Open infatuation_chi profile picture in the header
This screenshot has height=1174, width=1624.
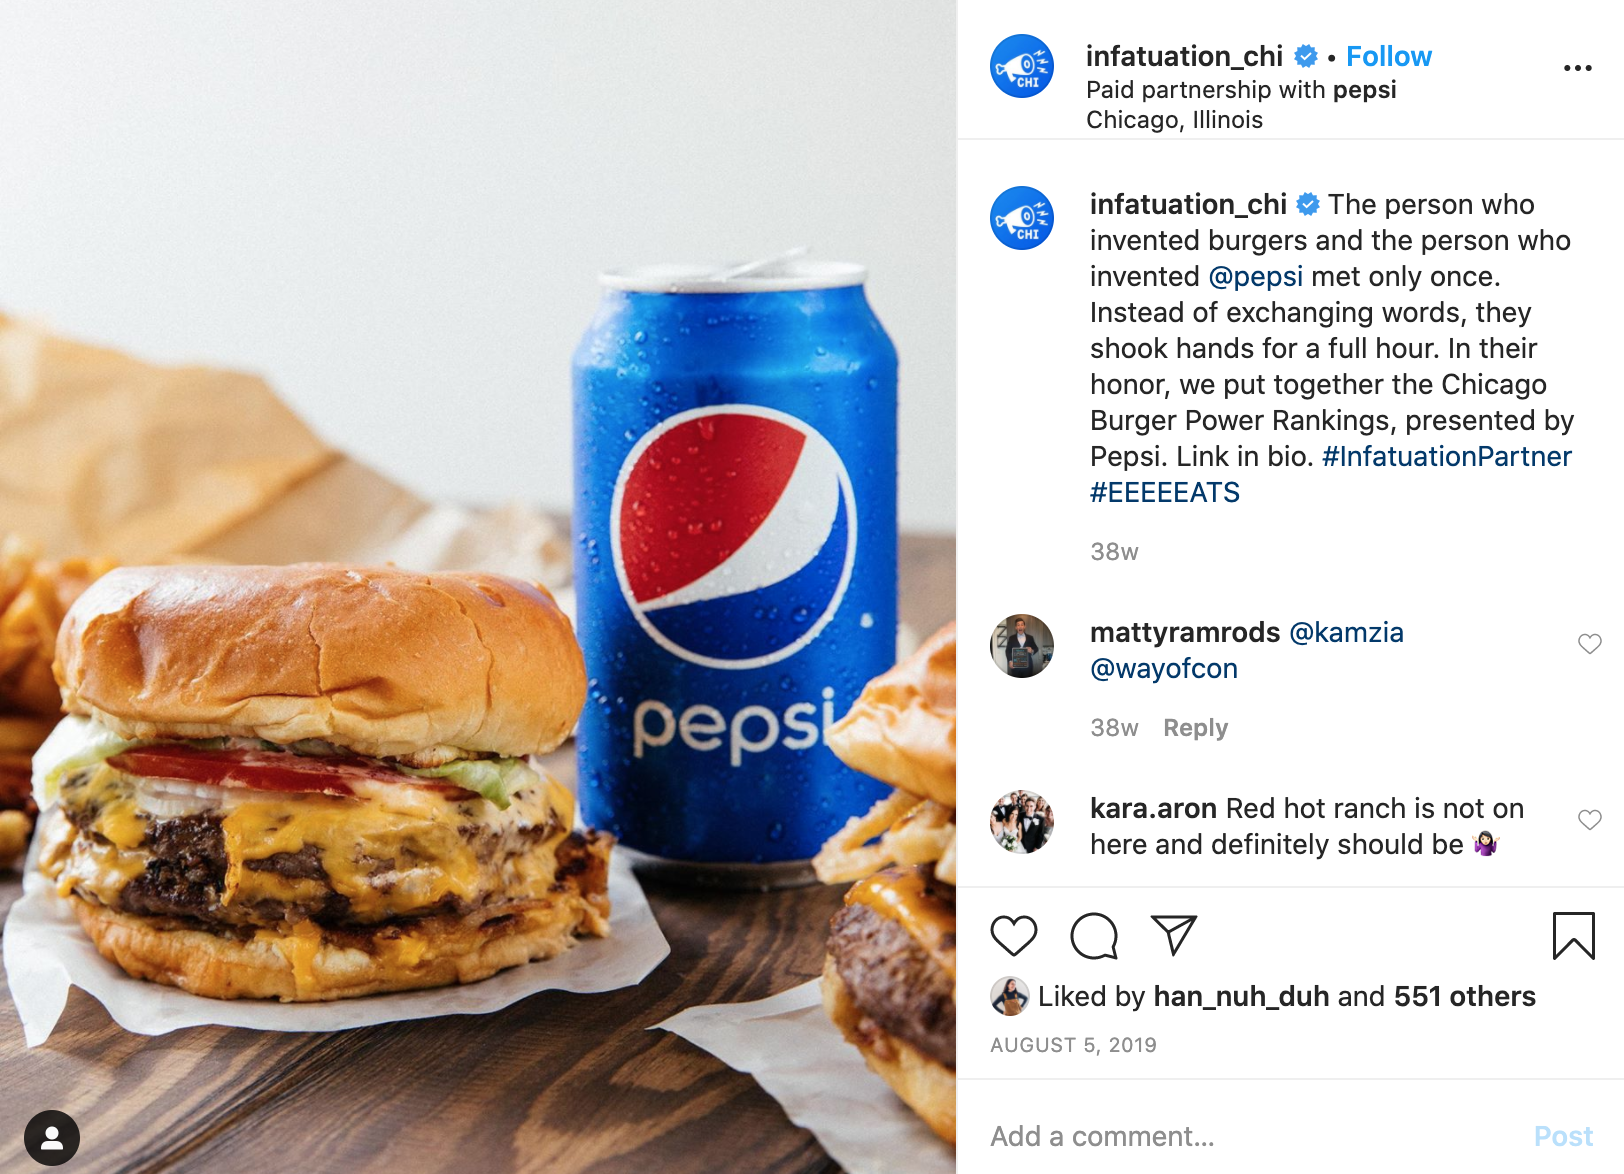pos(1022,66)
